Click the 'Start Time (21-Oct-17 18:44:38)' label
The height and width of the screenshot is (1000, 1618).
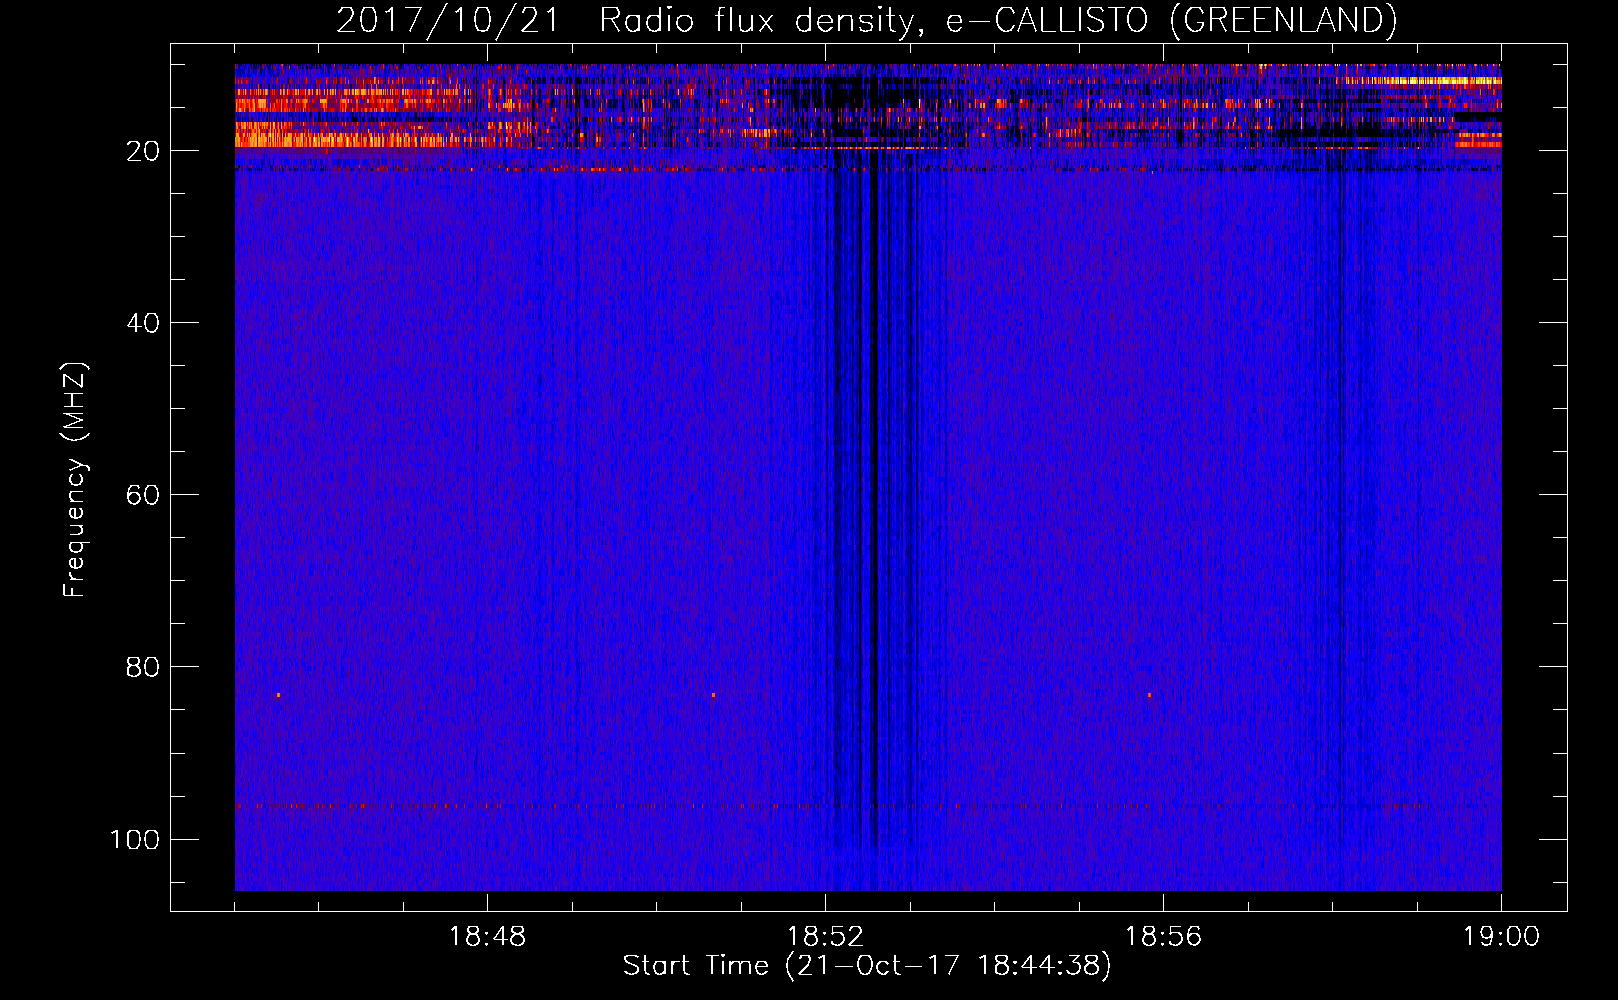(x=867, y=965)
